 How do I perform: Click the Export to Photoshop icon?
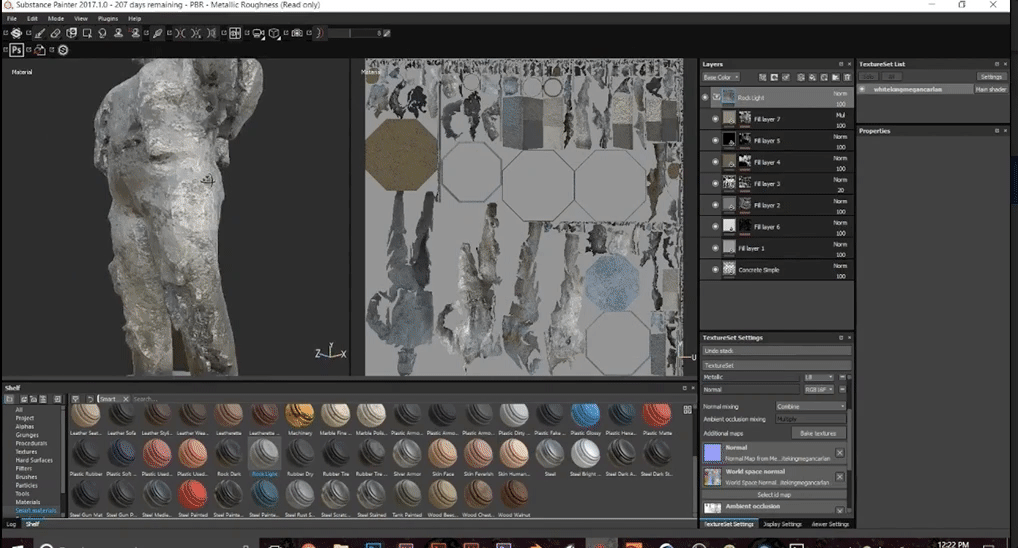point(18,50)
